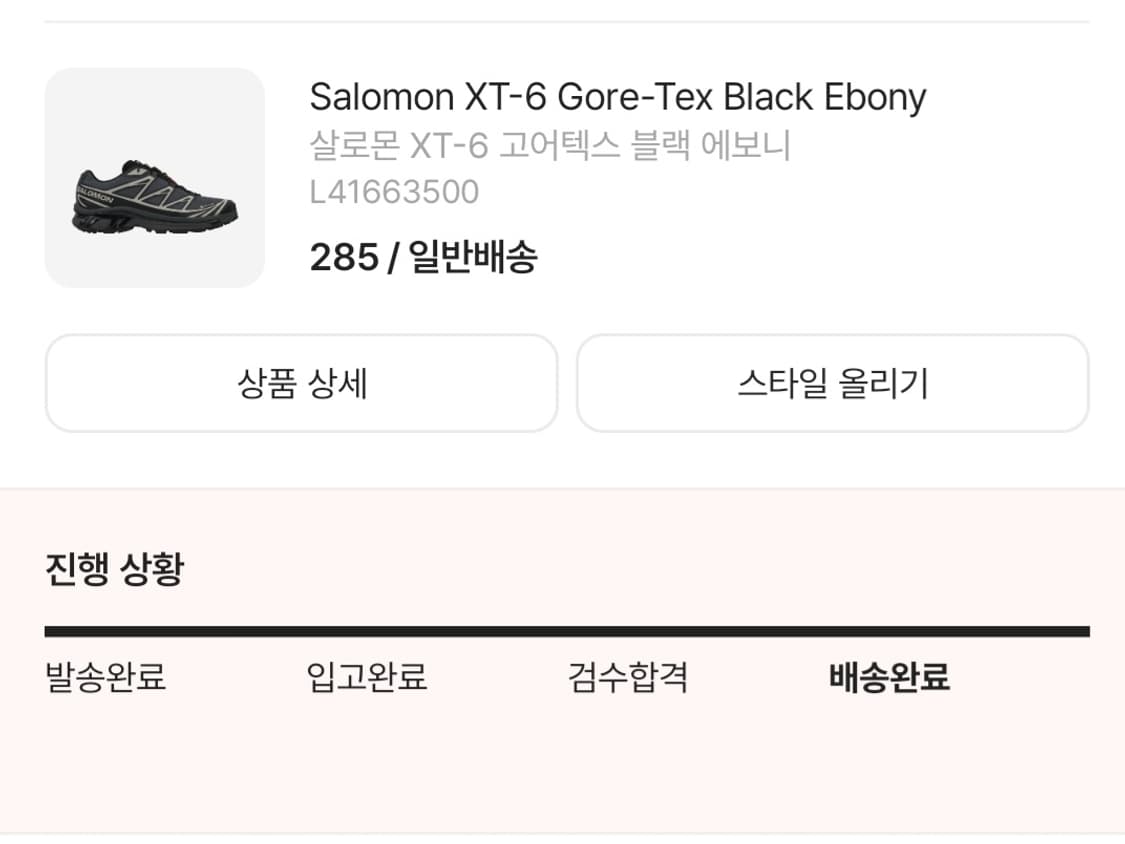Image resolution: width=1125 pixels, height=844 pixels.
Task: Tap the product title Salomon XT-6 Gore-Tex
Action: click(618, 97)
